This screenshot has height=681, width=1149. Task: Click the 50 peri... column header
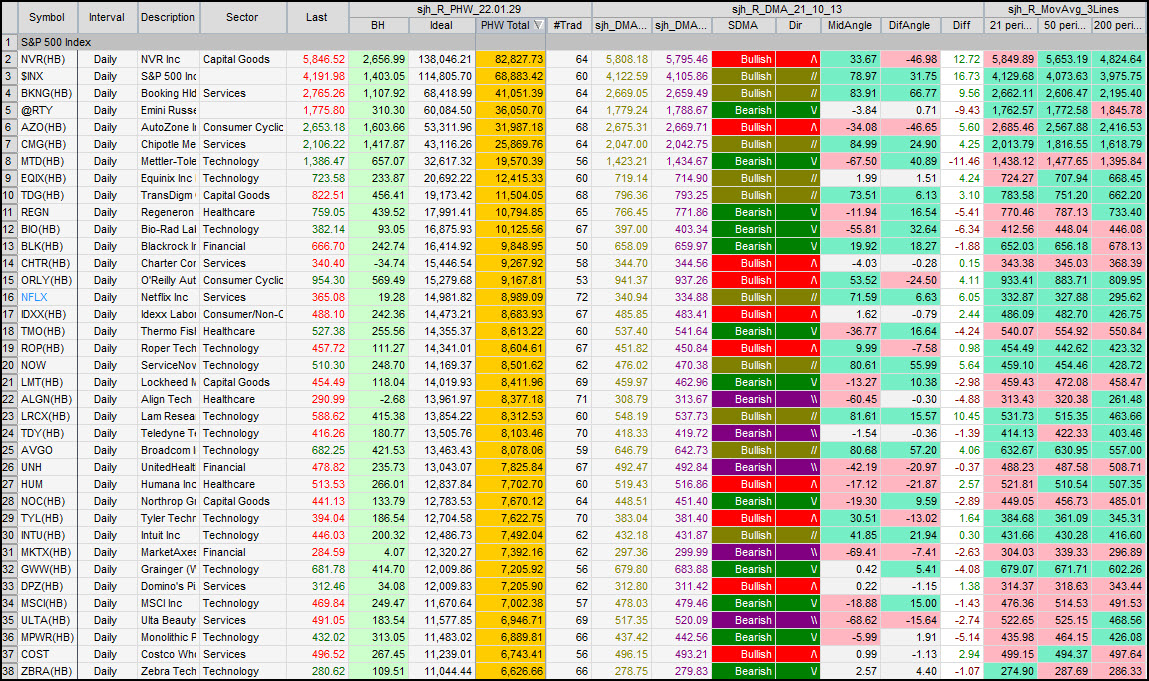tap(1064, 26)
